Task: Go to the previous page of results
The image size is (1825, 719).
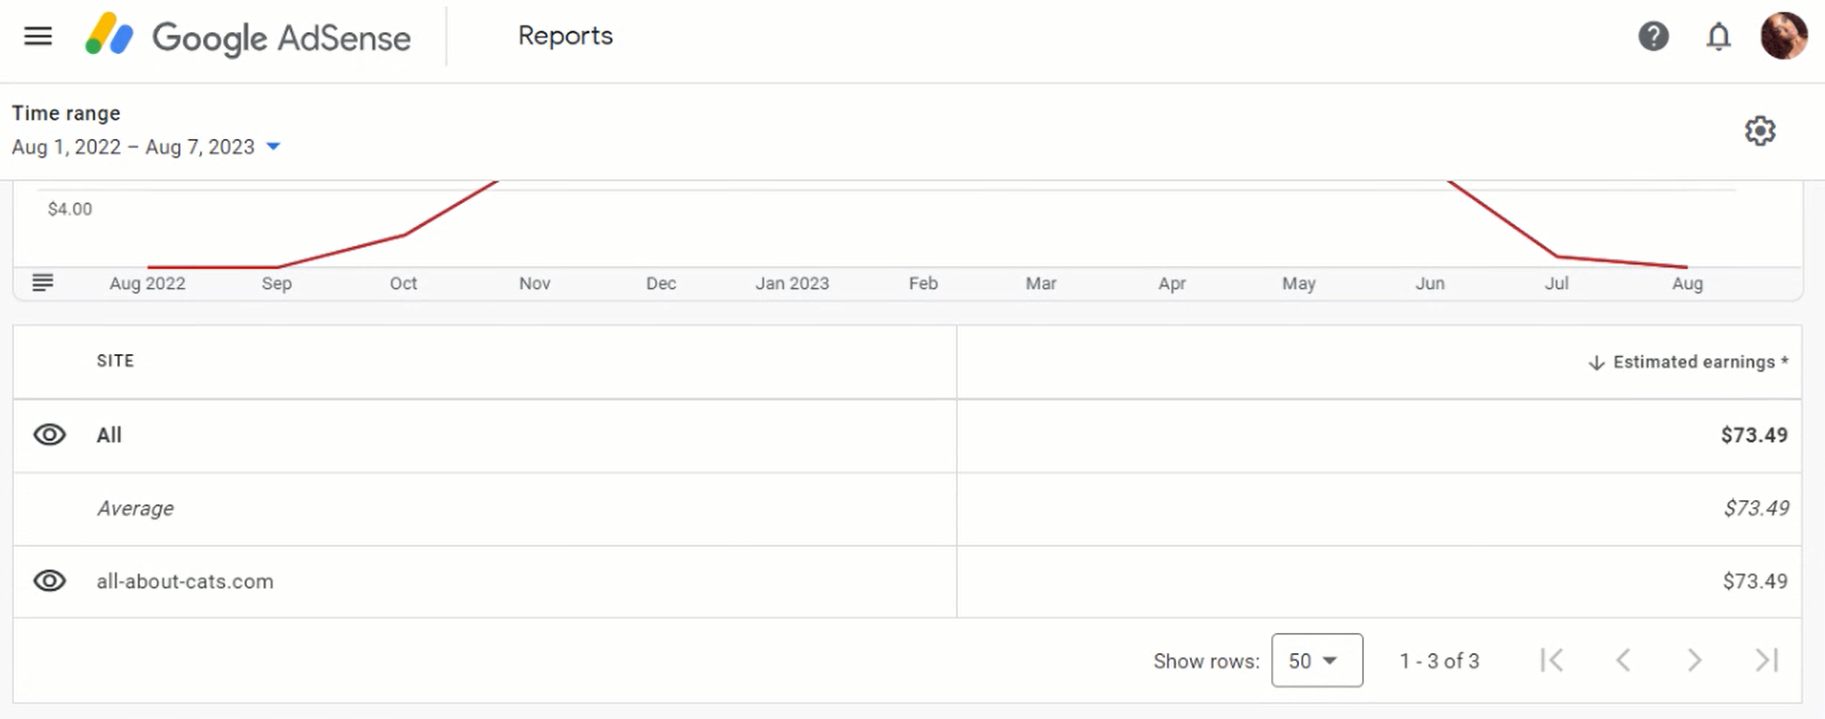Action: click(x=1623, y=660)
